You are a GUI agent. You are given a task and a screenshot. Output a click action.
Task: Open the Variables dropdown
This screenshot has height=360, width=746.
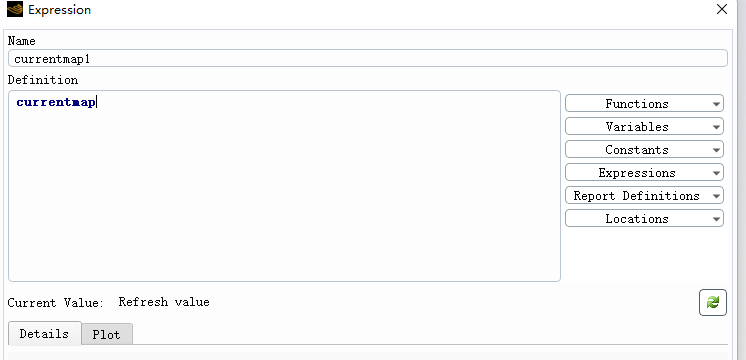644,126
